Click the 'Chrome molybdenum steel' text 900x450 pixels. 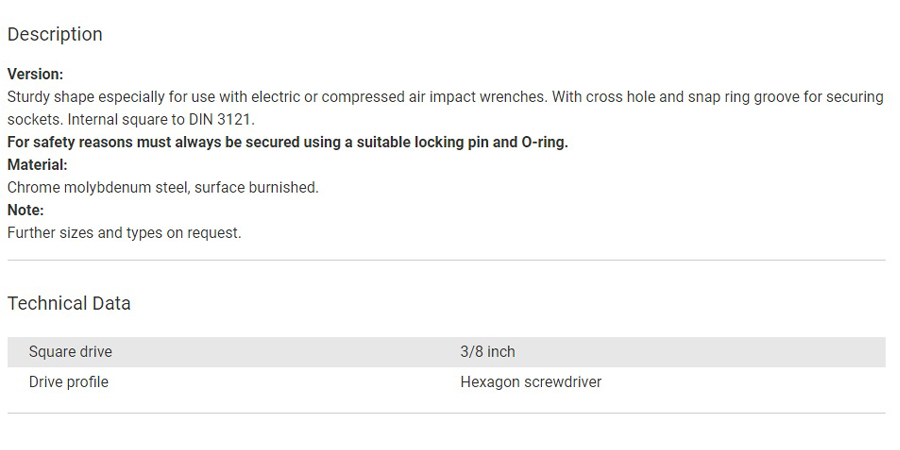tap(96, 188)
